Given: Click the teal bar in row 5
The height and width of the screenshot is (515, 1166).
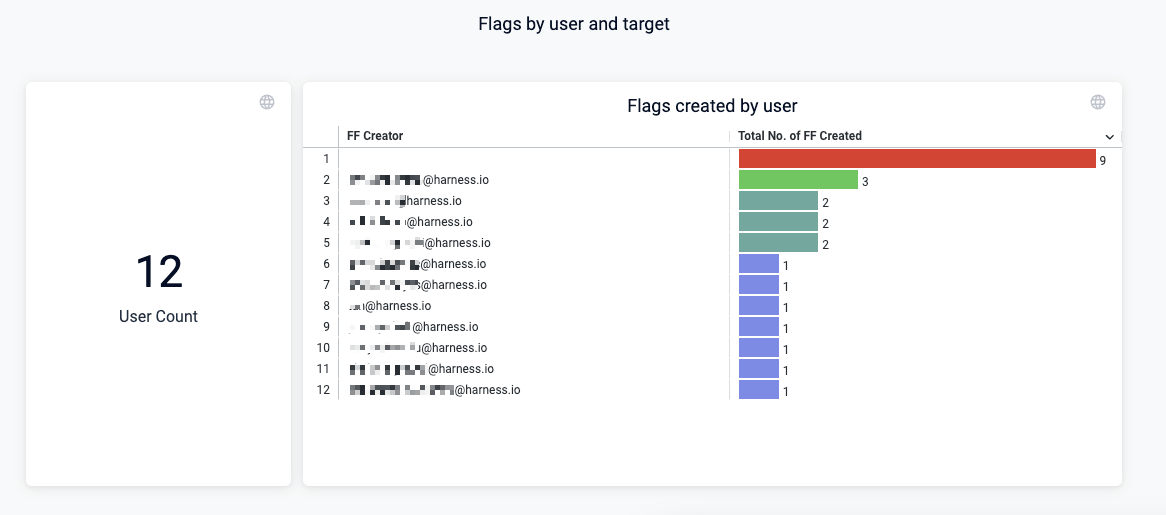Looking at the screenshot, I should pos(778,243).
